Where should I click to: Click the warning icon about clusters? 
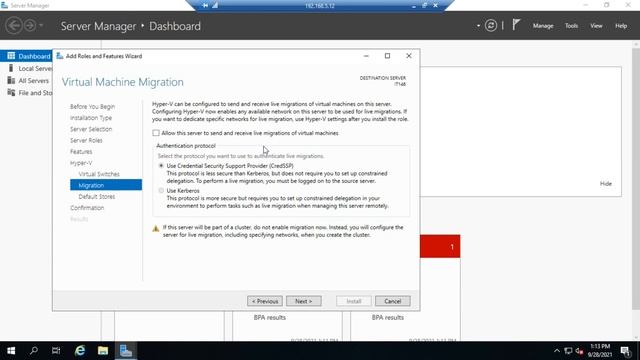[x=156, y=229]
